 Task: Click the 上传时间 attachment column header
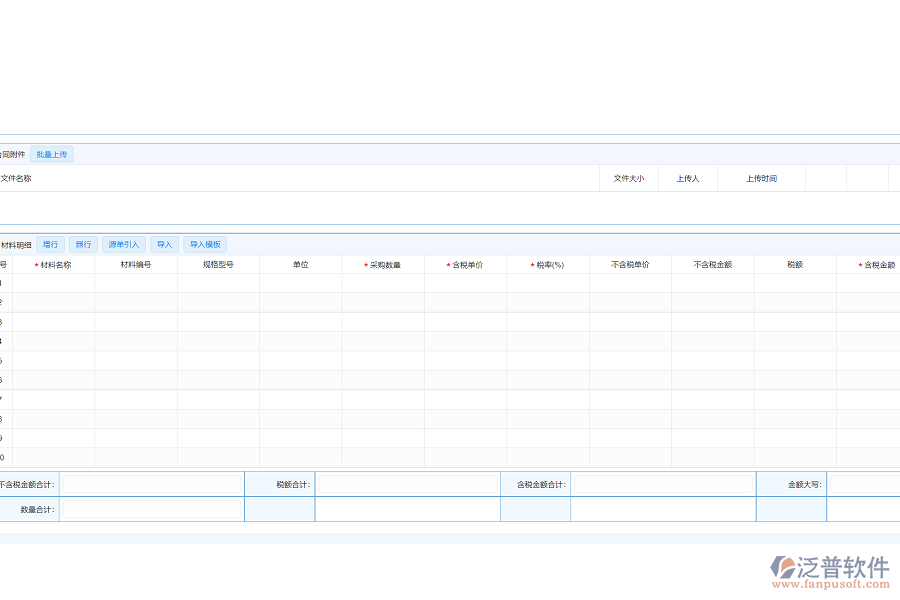click(x=761, y=179)
